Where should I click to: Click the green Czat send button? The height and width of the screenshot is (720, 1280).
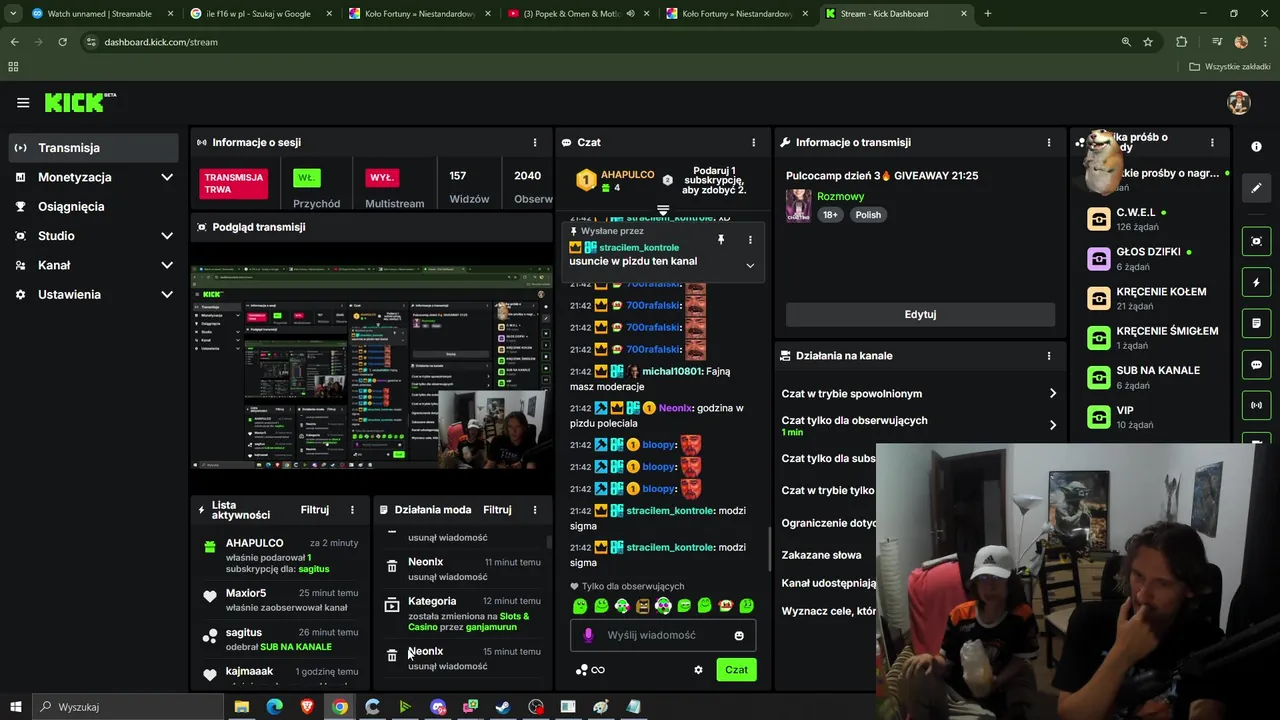(x=736, y=670)
